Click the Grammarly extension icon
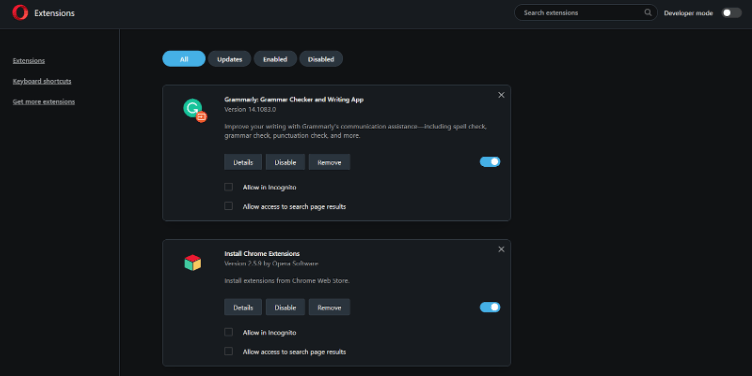The height and width of the screenshot is (376, 752). point(195,110)
